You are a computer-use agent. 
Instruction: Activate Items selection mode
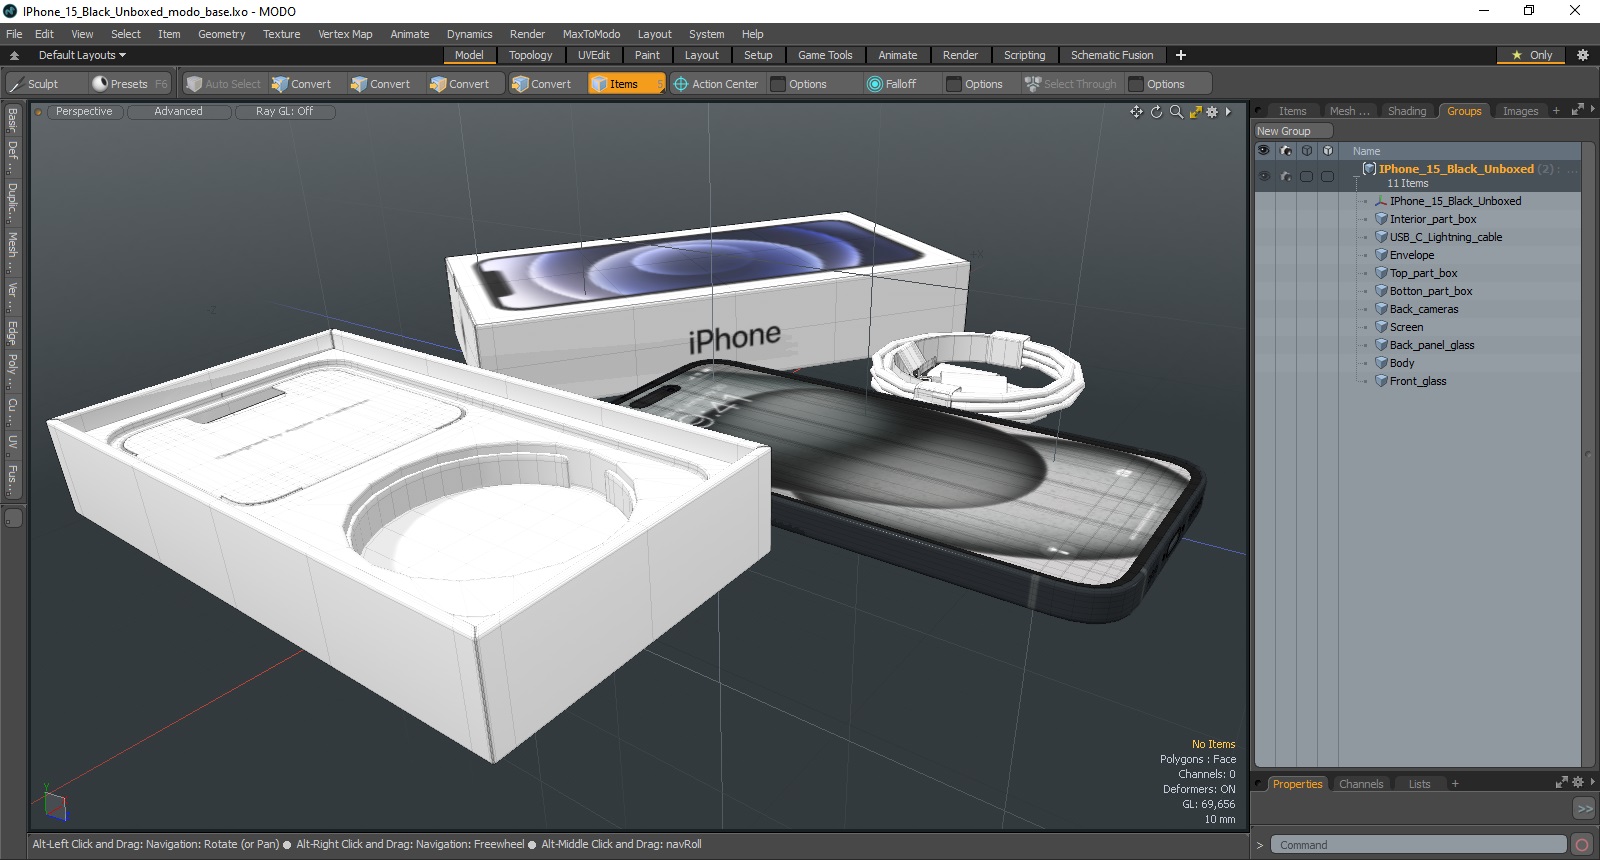click(x=625, y=84)
